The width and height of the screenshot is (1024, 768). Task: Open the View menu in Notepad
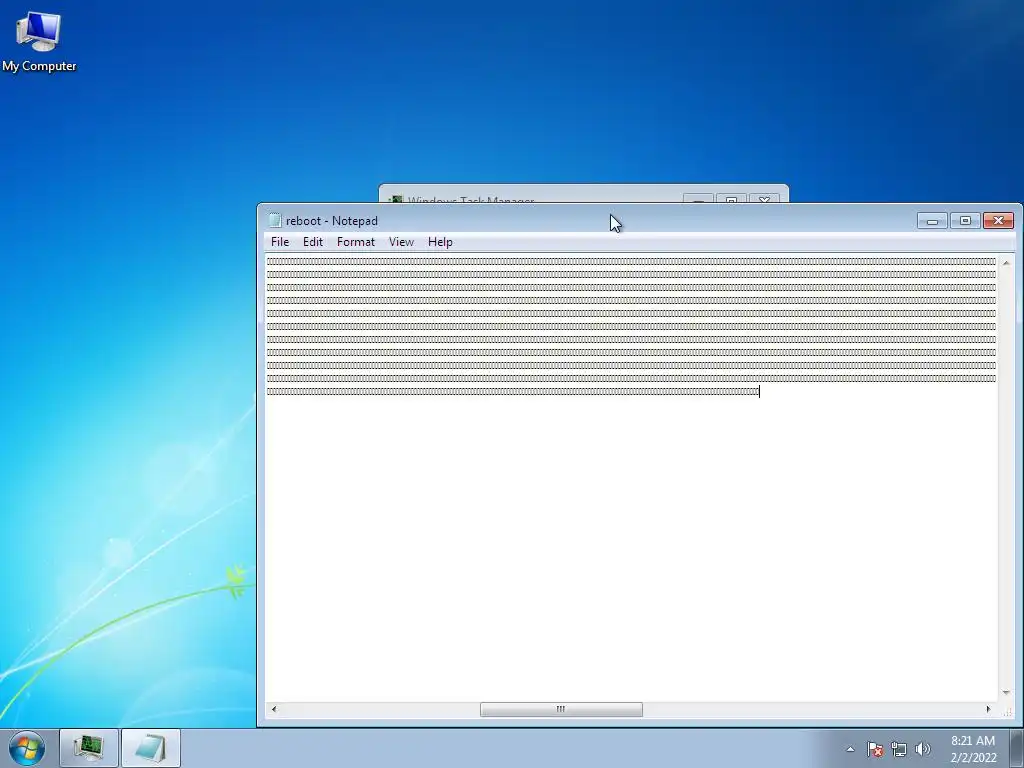tap(401, 242)
